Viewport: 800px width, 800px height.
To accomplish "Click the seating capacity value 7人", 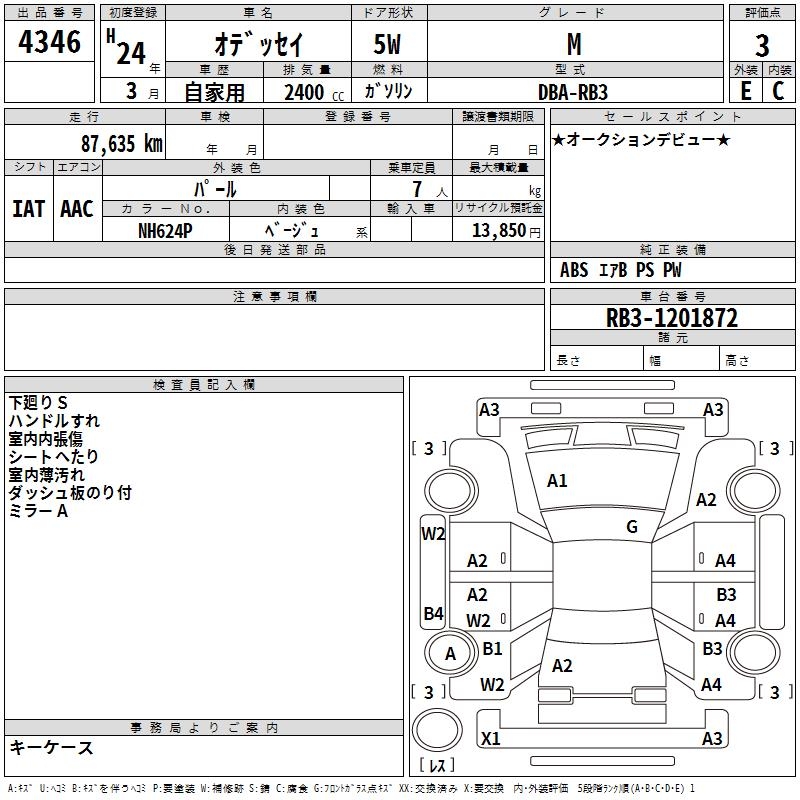I will coord(429,189).
